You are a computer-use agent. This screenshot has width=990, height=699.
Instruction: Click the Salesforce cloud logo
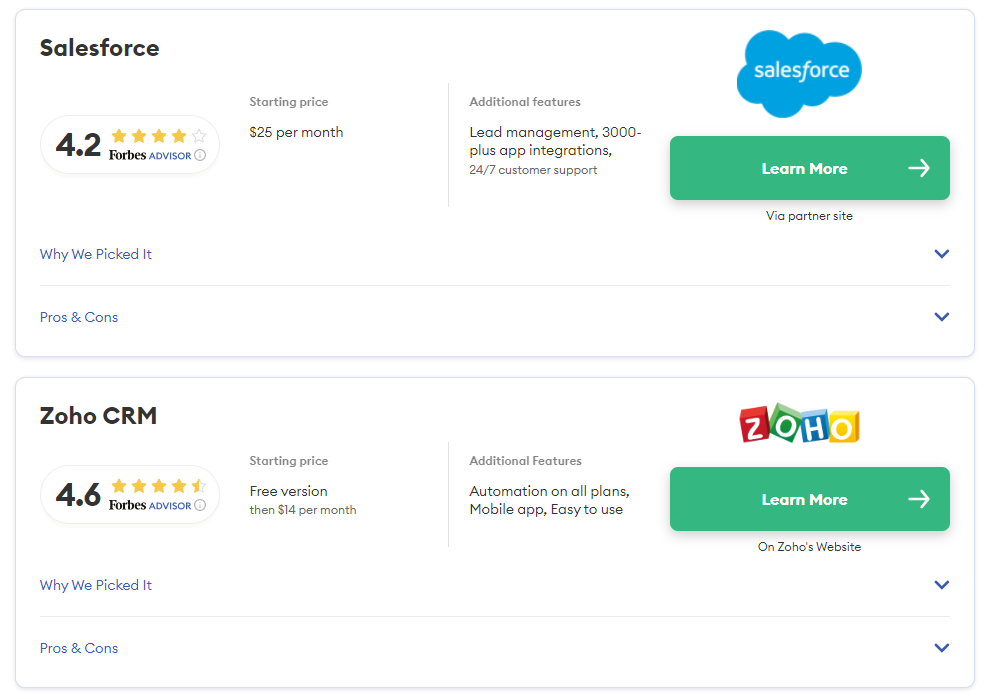pyautogui.click(x=798, y=73)
